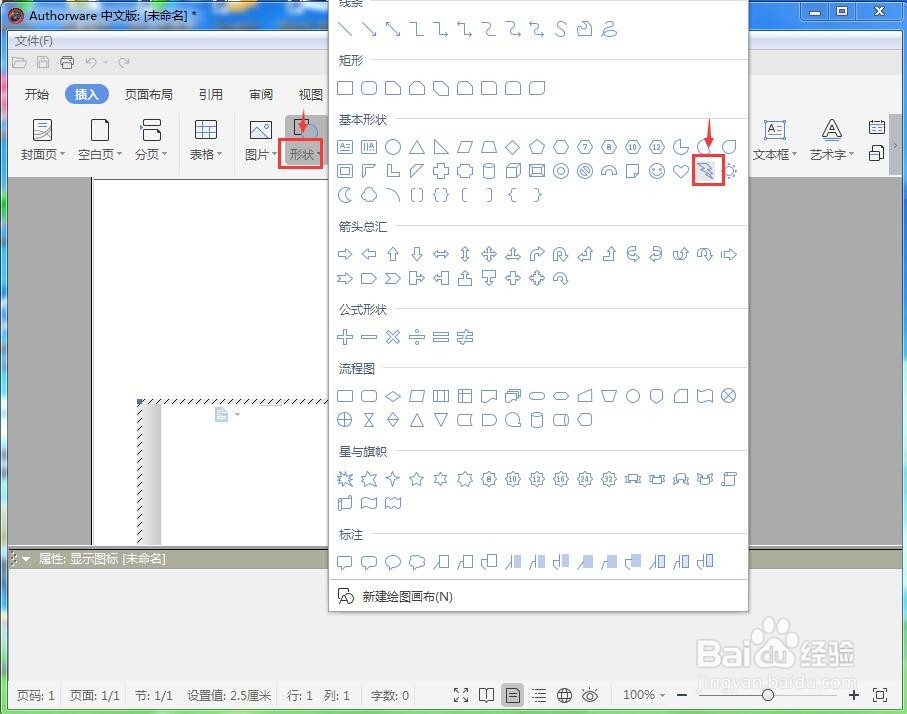This screenshot has height=714, width=907.
Task: Click the zoom slider handle
Action: click(x=768, y=695)
